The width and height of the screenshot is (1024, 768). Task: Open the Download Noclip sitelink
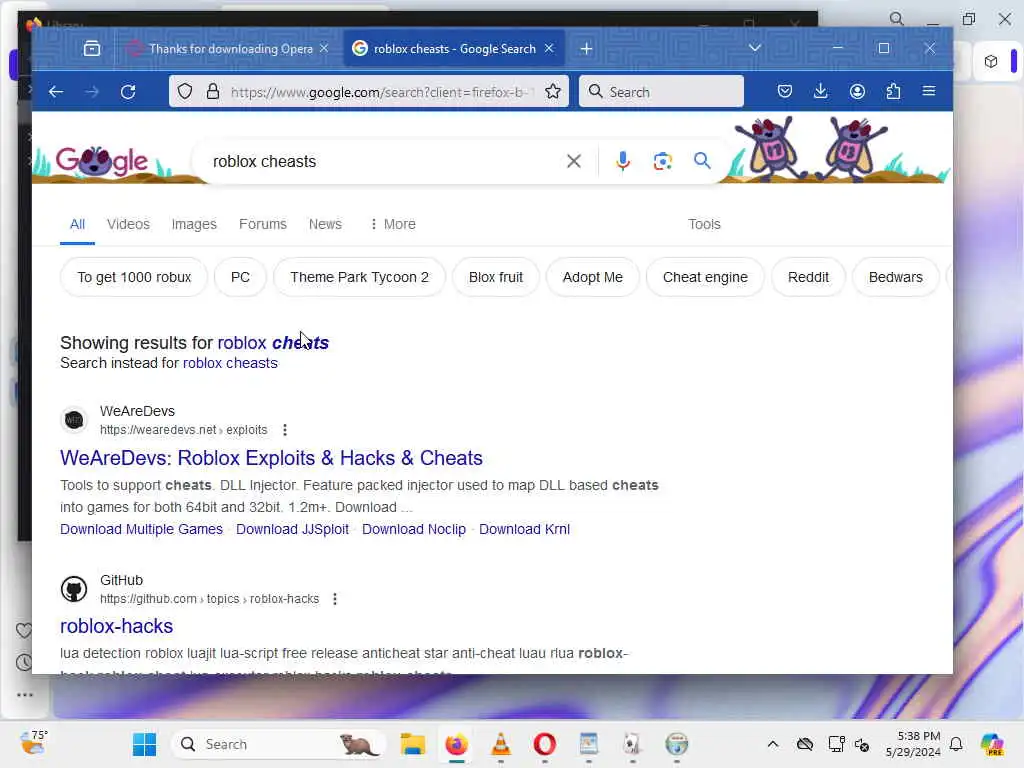413,529
